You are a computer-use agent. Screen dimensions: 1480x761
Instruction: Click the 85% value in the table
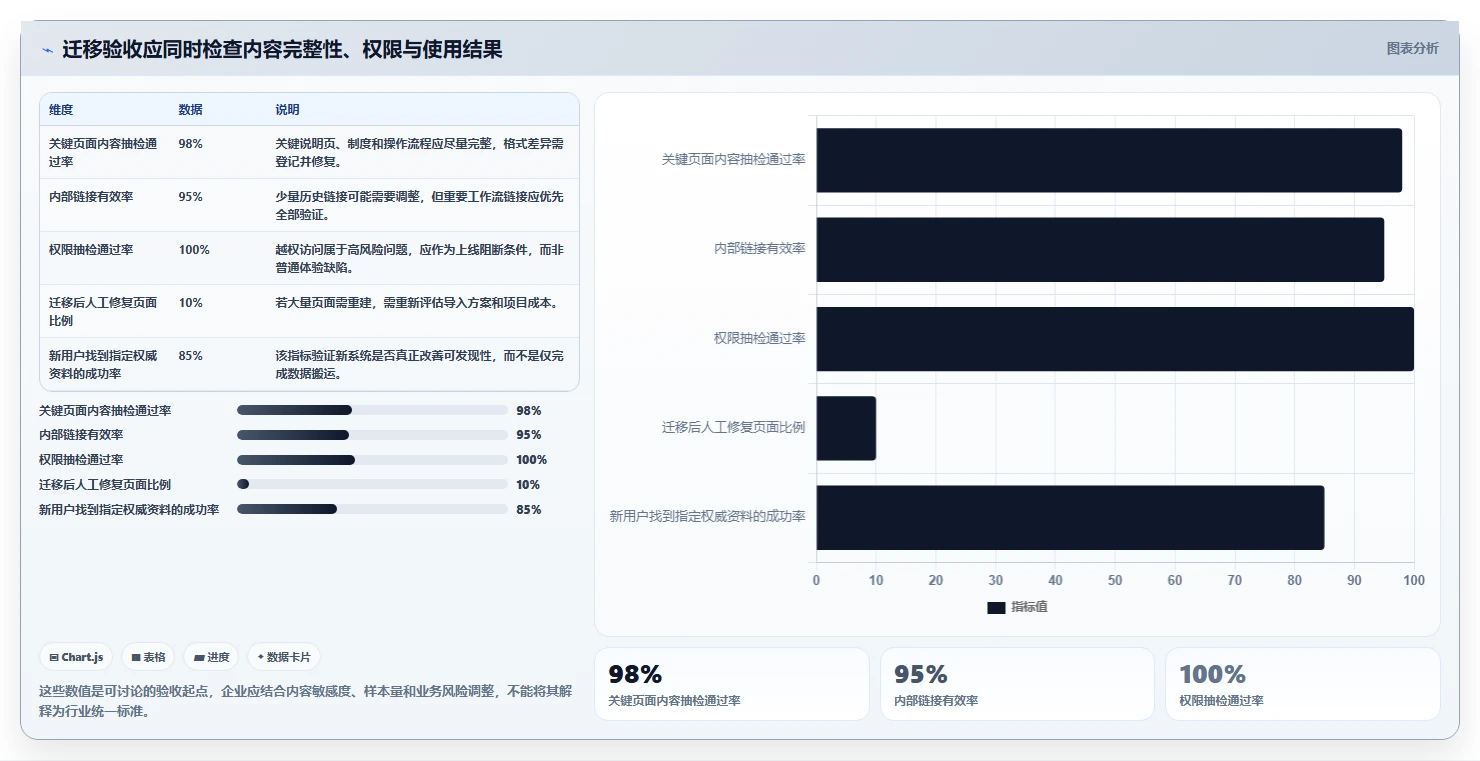pos(190,356)
